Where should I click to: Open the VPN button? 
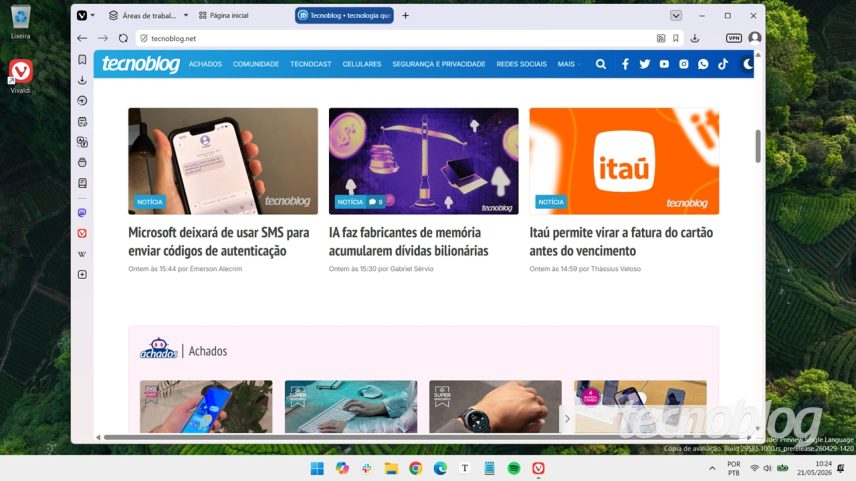[733, 38]
